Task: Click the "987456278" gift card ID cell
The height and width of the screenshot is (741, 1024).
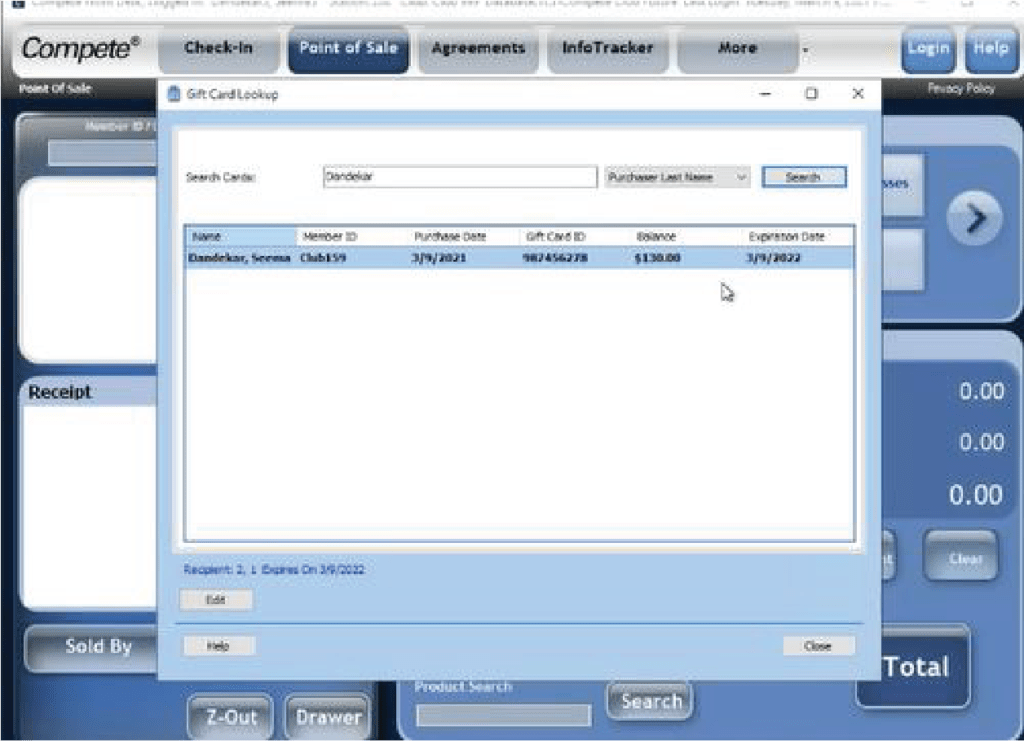Action: click(x=555, y=258)
